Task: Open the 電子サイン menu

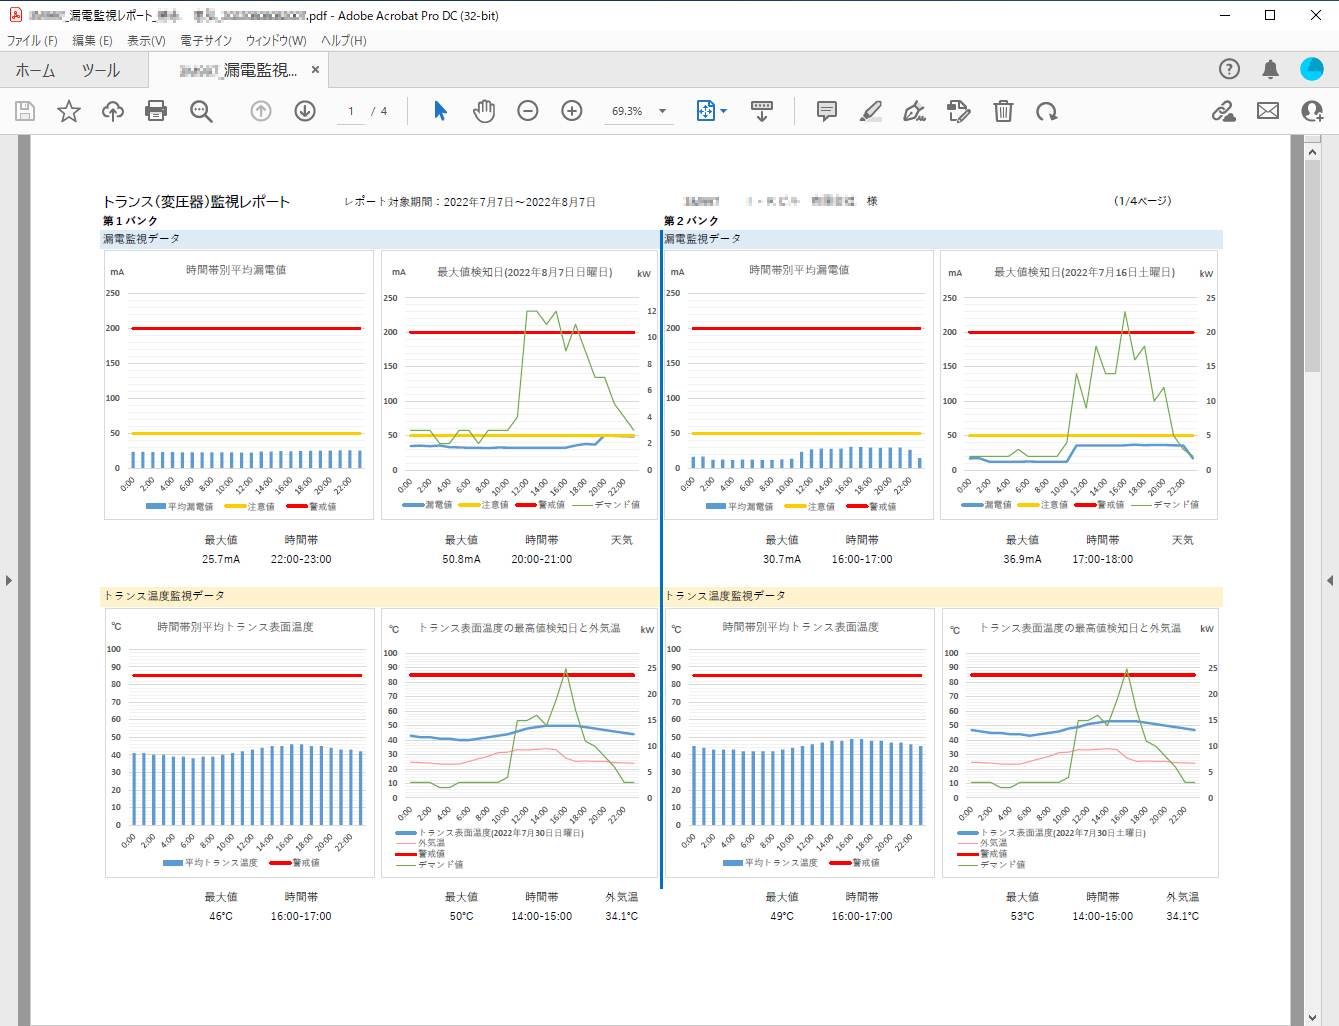Action: point(206,41)
